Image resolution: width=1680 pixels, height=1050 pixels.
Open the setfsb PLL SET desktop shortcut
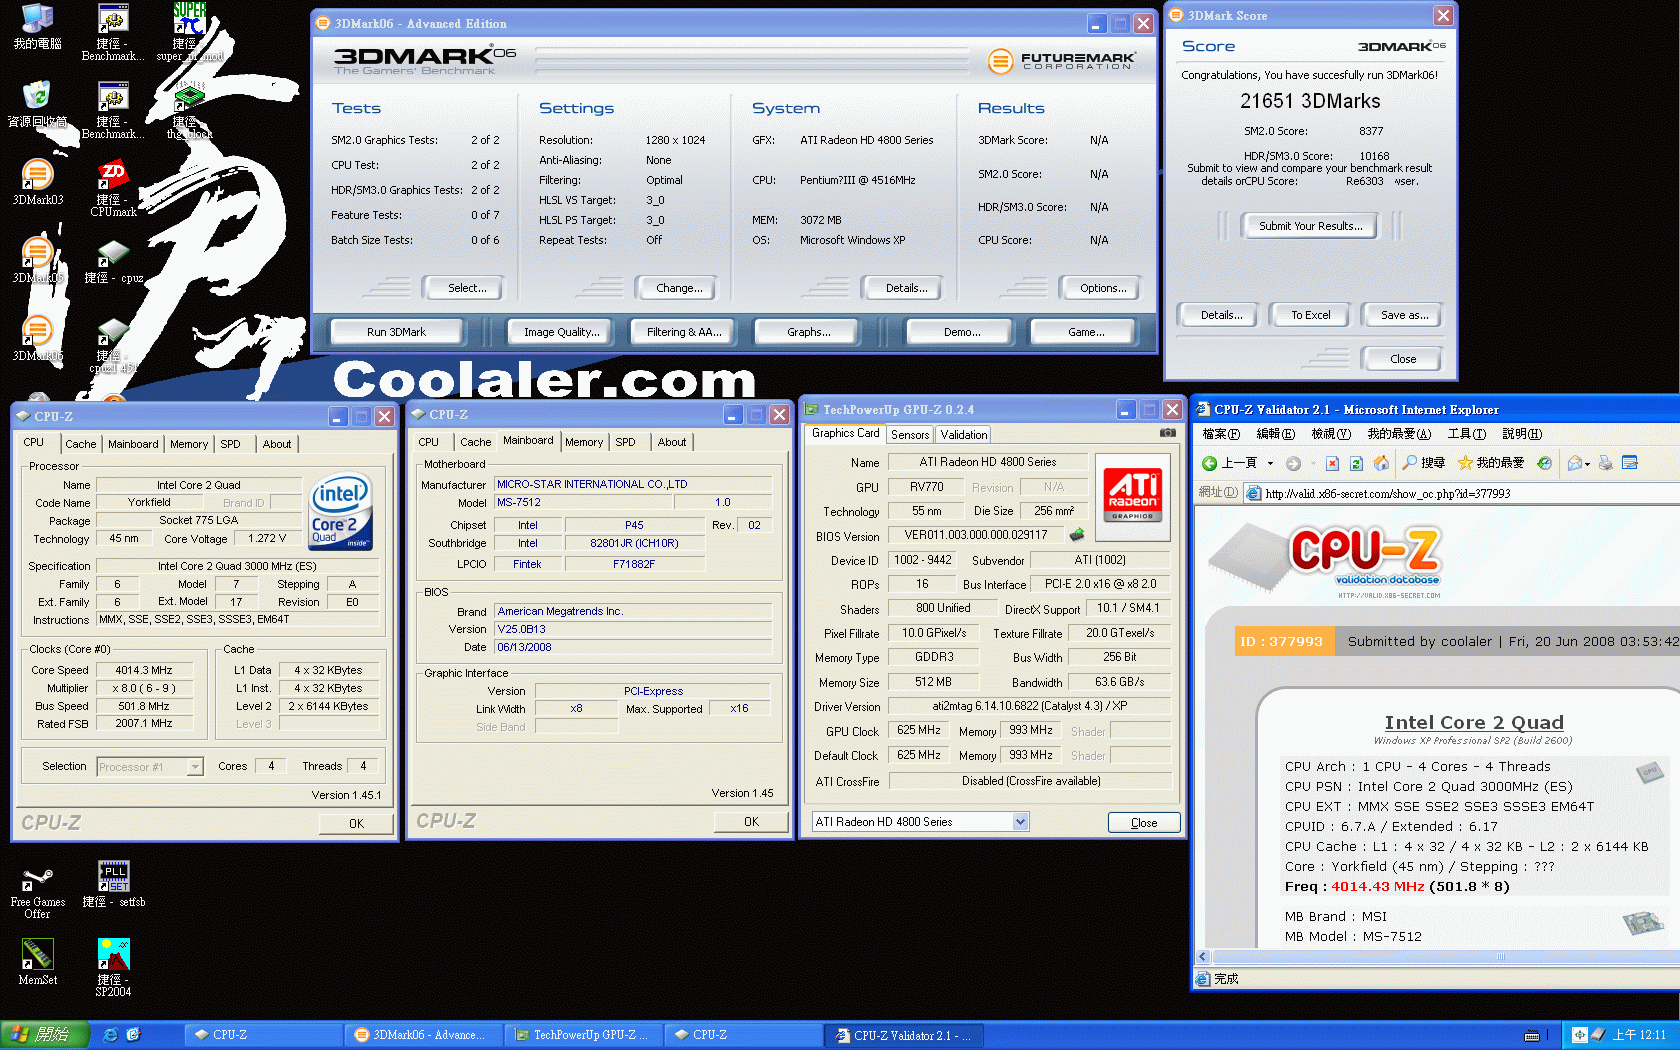pos(114,883)
